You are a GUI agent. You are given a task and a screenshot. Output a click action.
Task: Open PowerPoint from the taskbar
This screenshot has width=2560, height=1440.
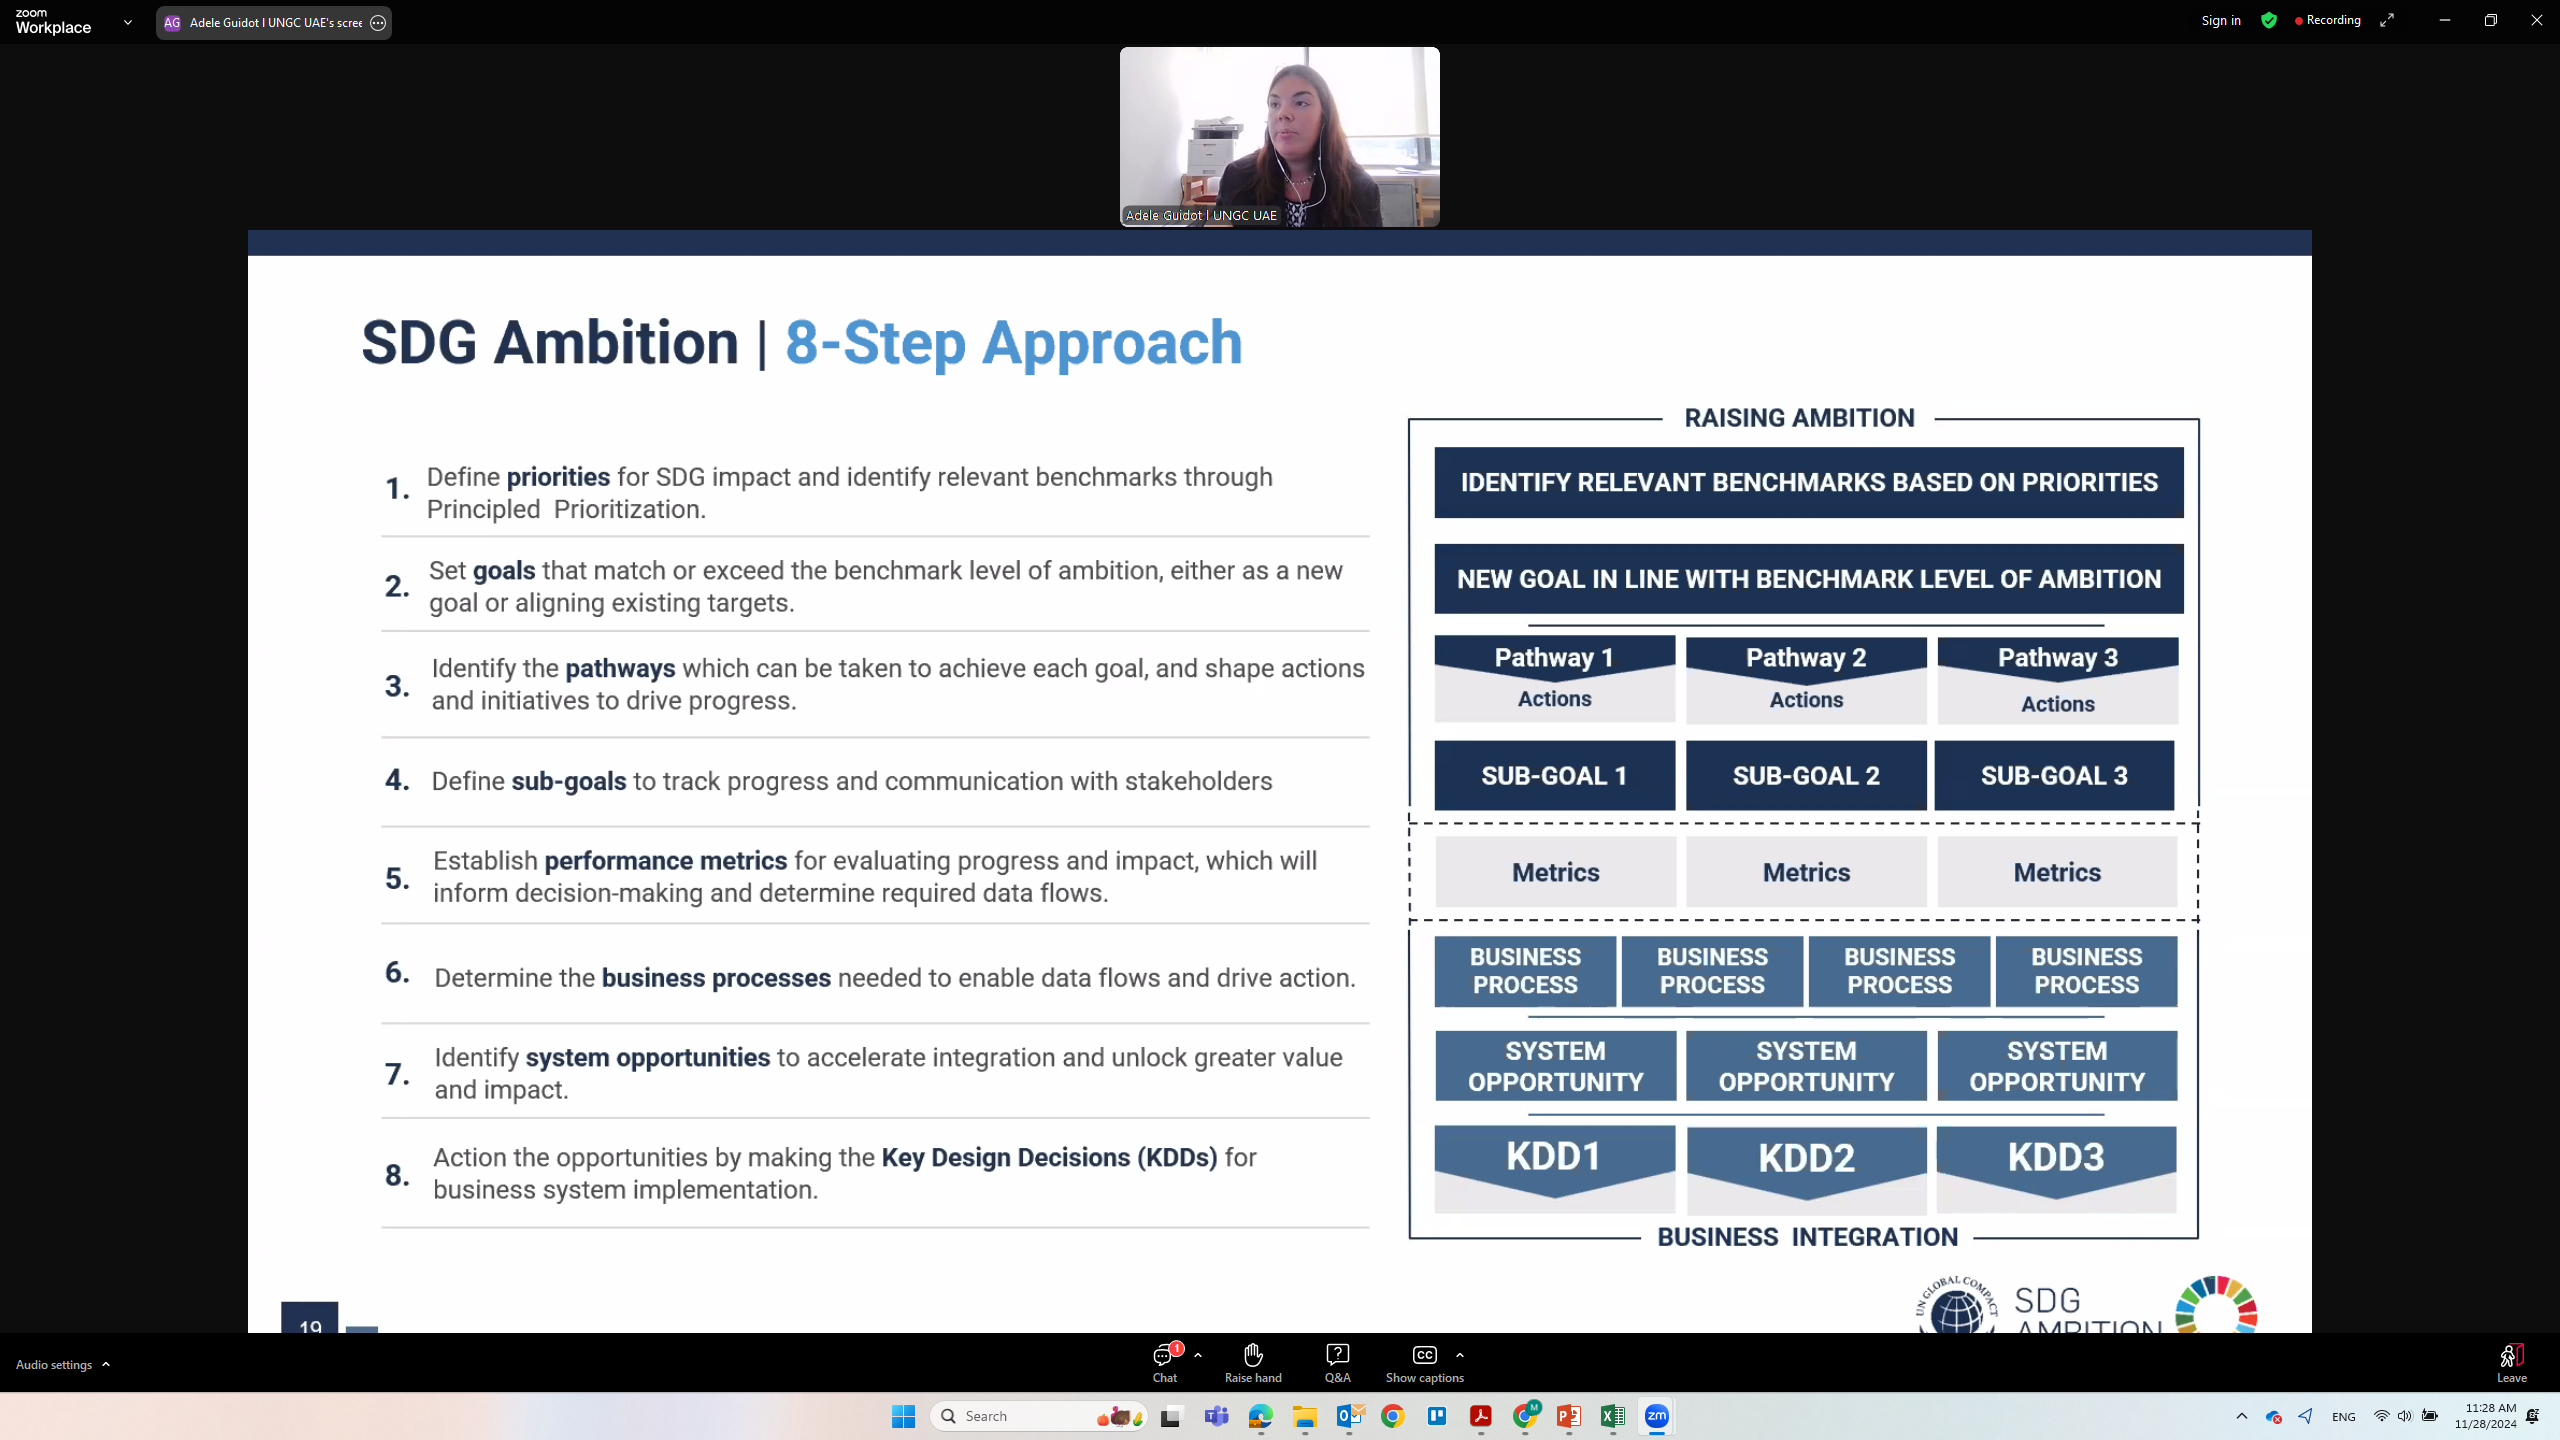tap(1568, 1416)
